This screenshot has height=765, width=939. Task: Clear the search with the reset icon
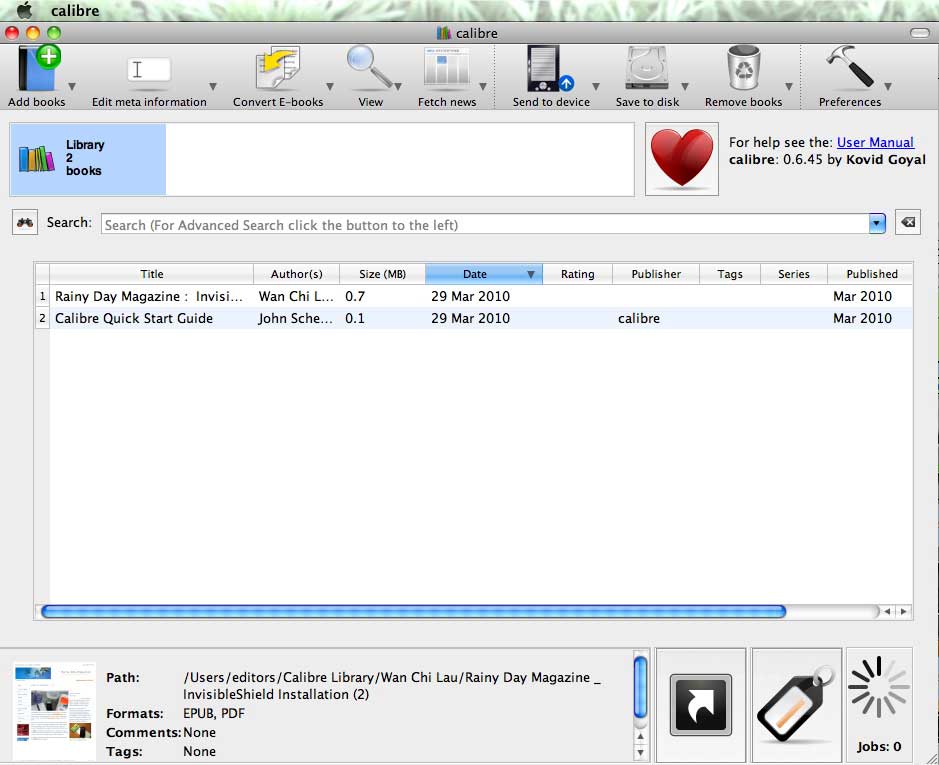908,222
